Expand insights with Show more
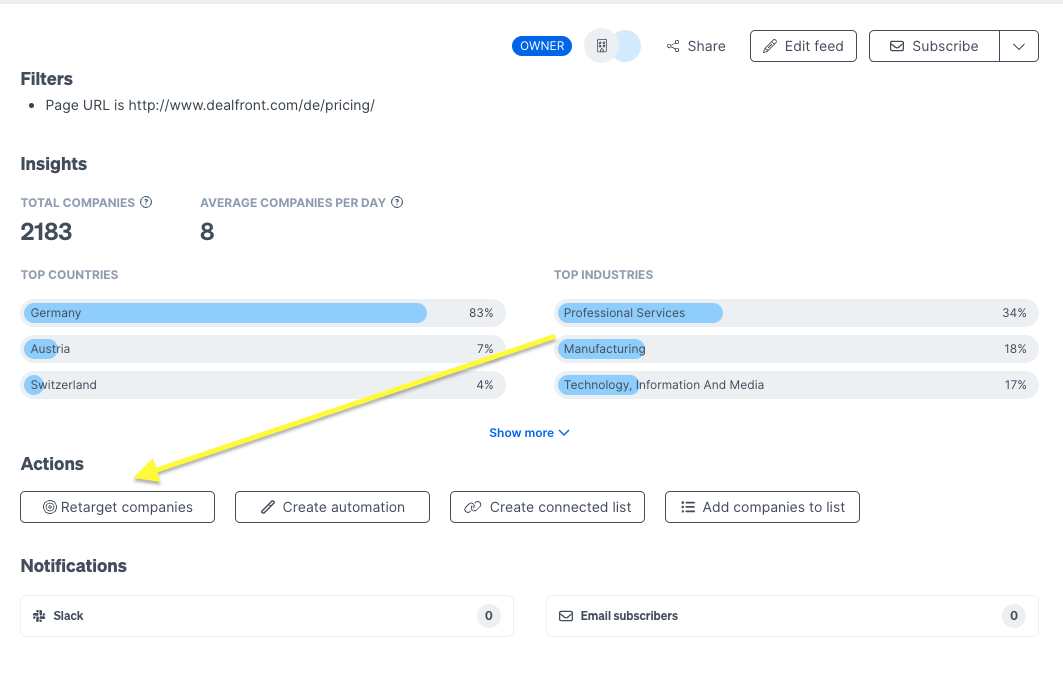 (x=529, y=433)
